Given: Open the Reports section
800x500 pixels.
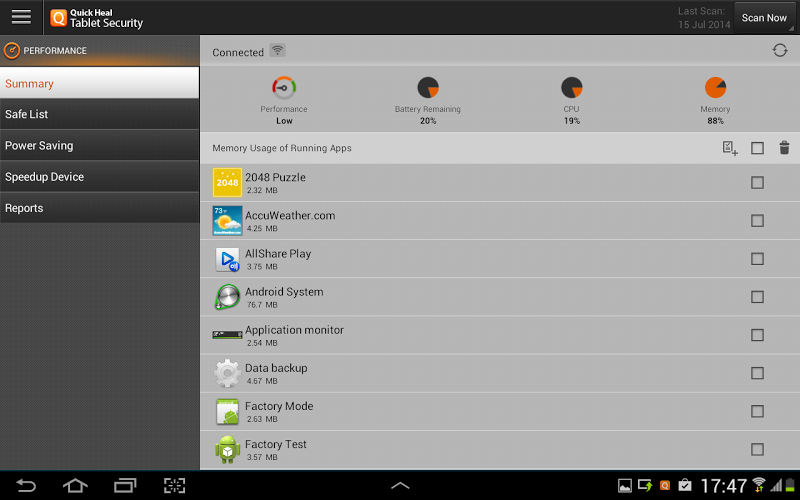Looking at the screenshot, I should 99,208.
